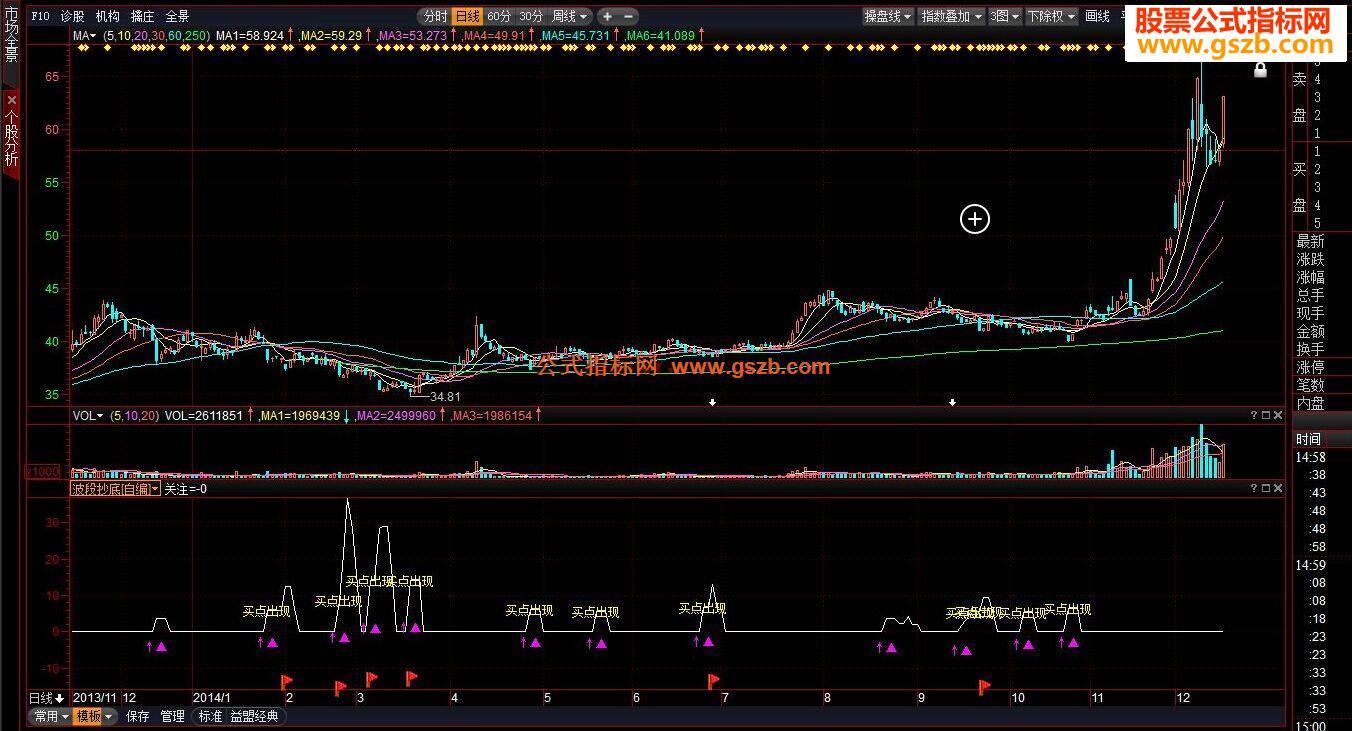Open the 诊股 menu item

coord(72,16)
